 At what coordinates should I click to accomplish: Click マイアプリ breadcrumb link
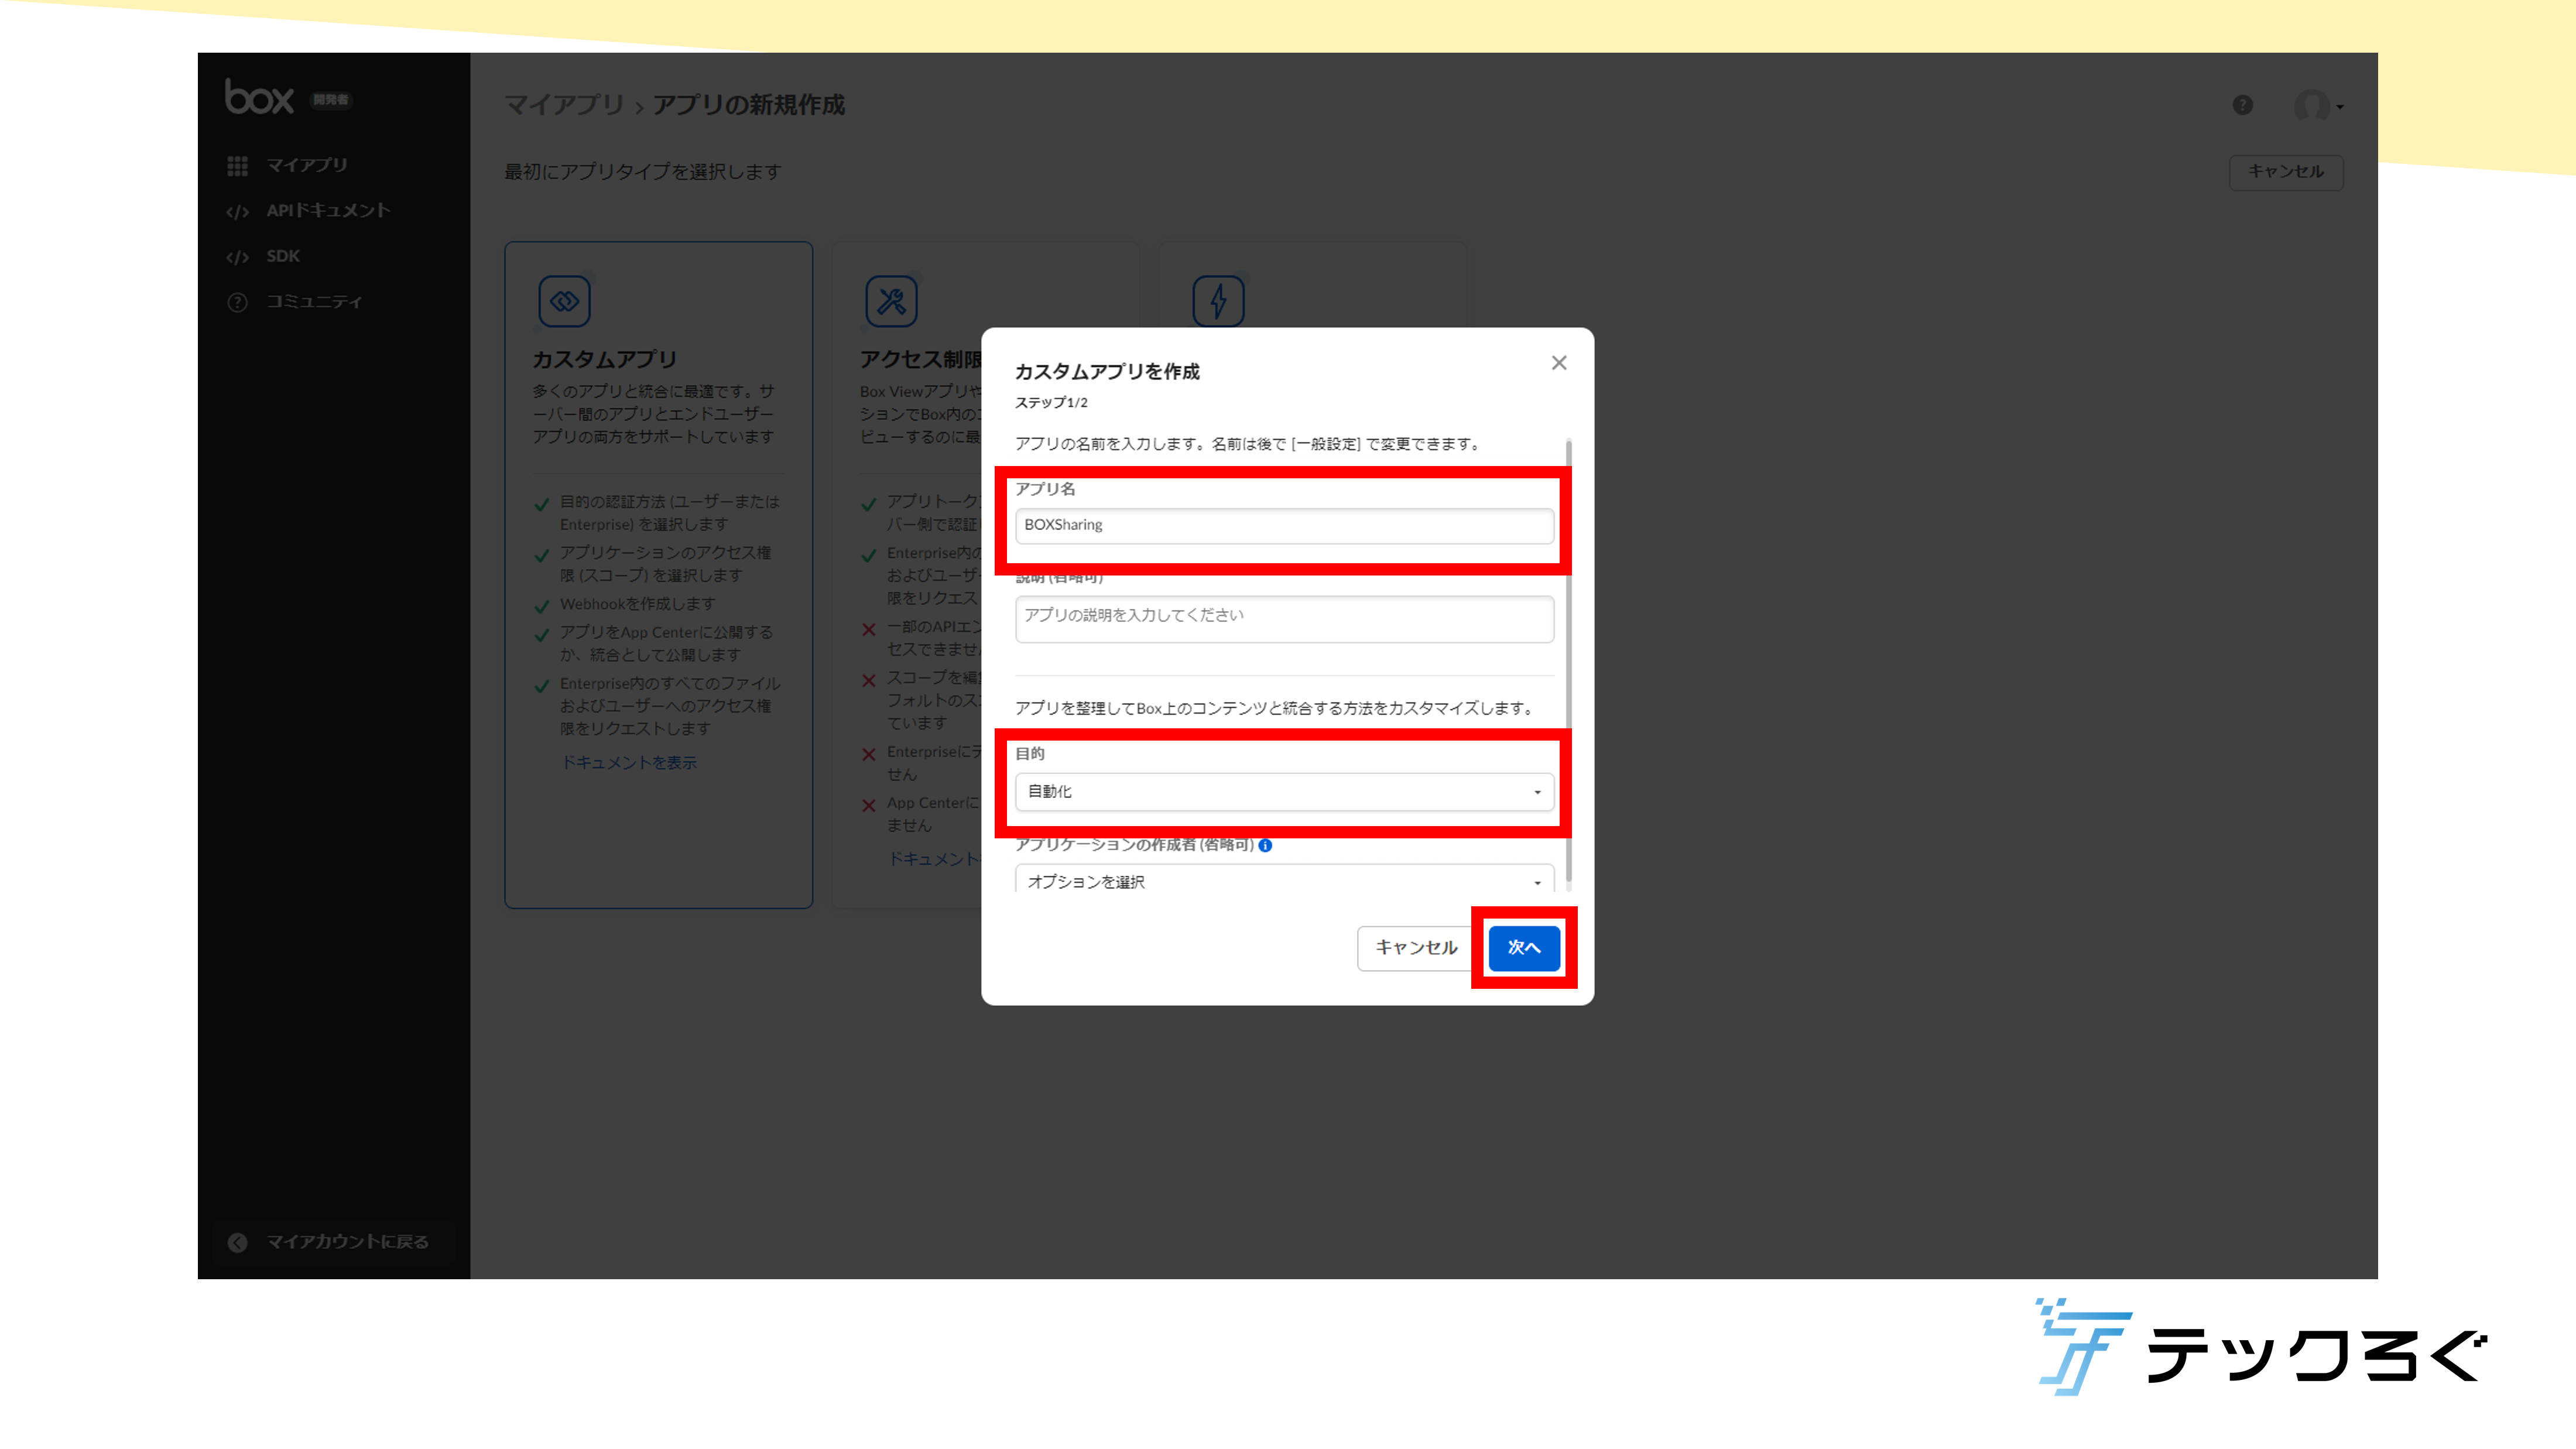tap(564, 105)
